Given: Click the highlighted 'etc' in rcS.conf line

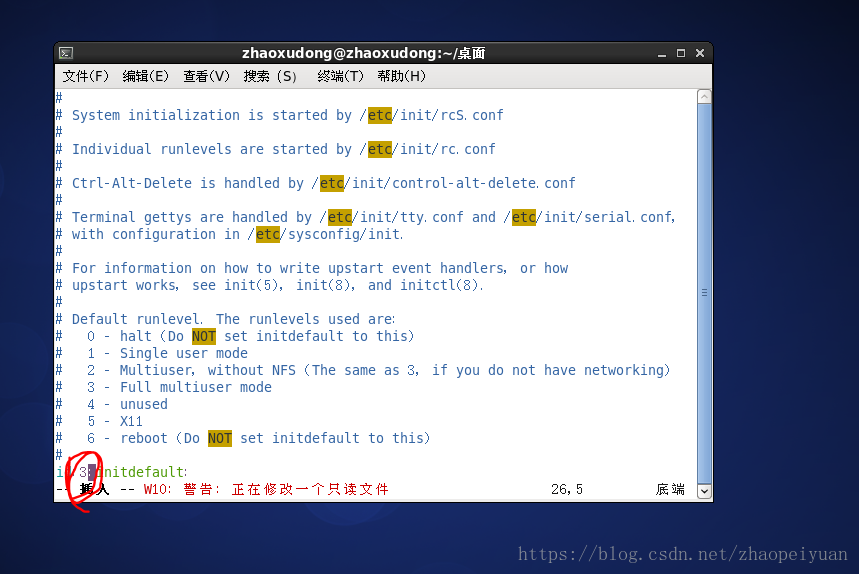Looking at the screenshot, I should [380, 115].
